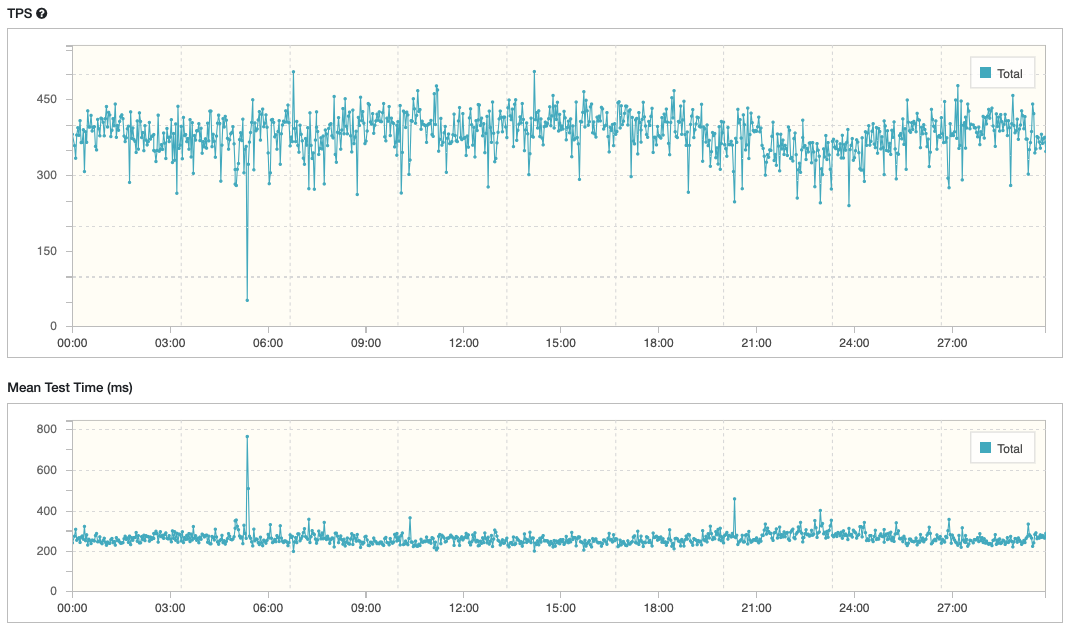Click the 21:00 x-axis label on TPS chart
Viewport: 1071px width, 634px height.
pos(756,343)
